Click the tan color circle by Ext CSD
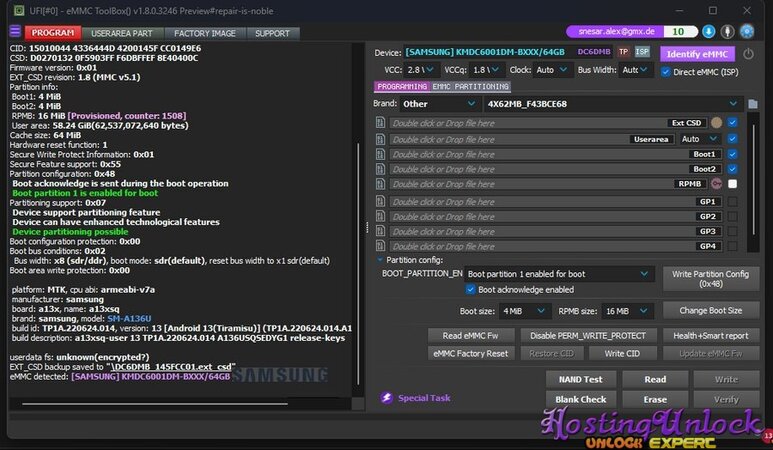Image resolution: width=773 pixels, height=450 pixels. (x=716, y=123)
